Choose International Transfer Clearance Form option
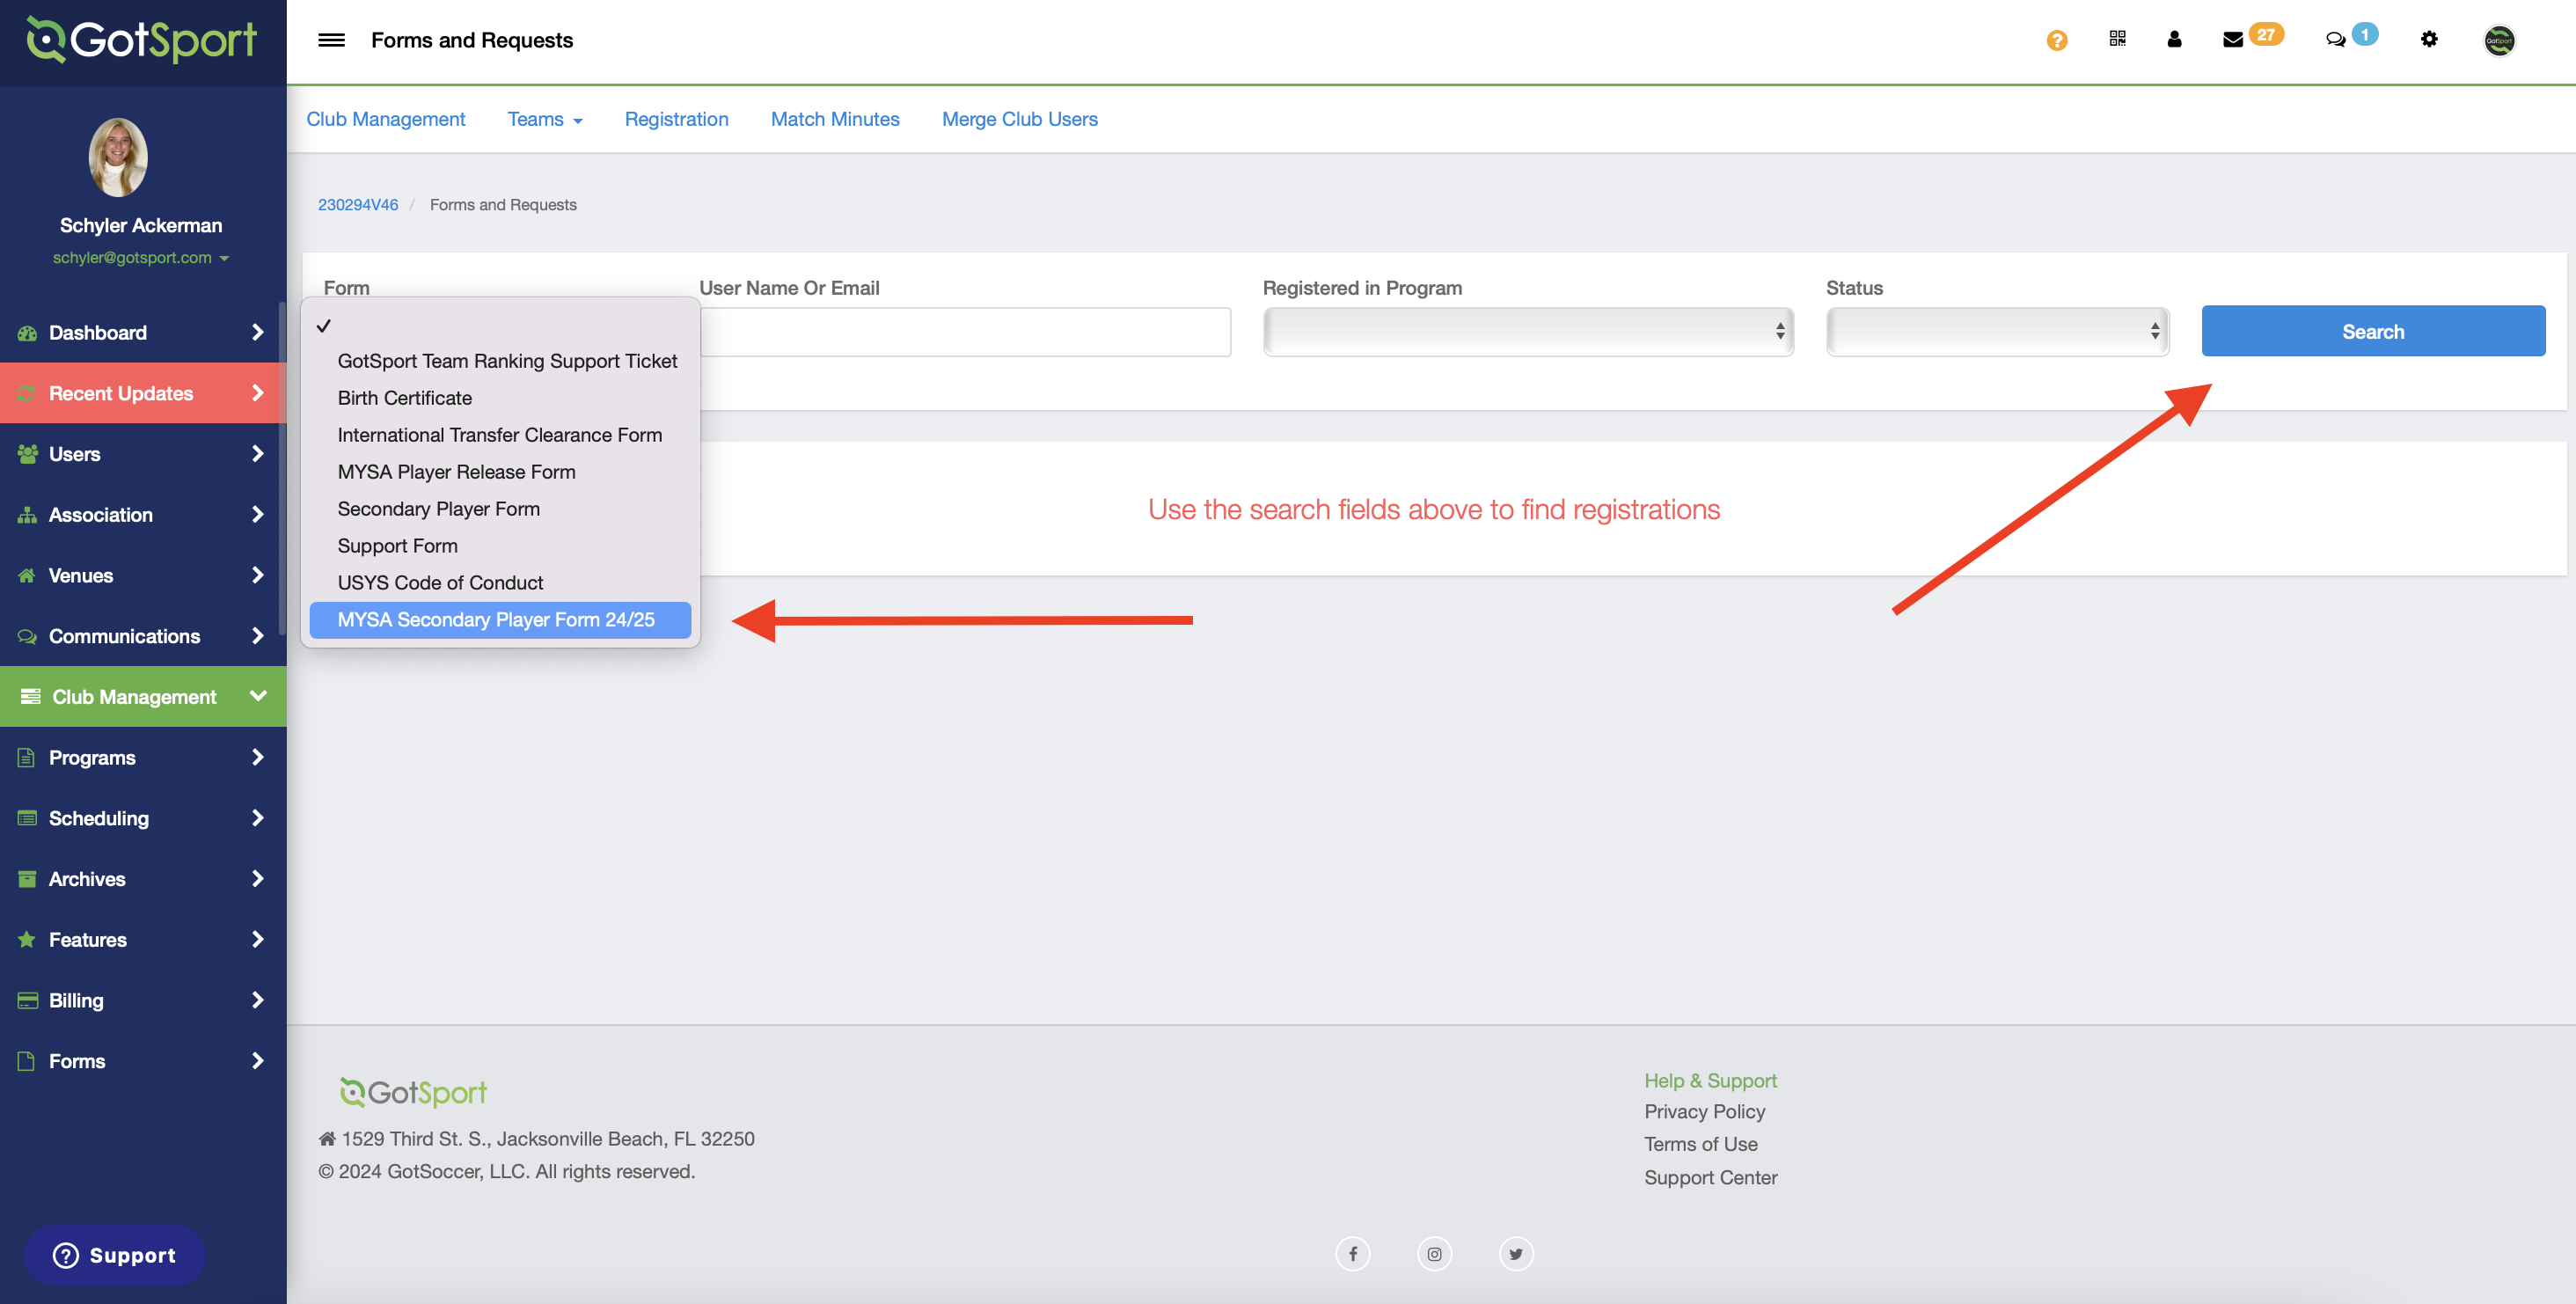Image resolution: width=2576 pixels, height=1304 pixels. click(x=500, y=435)
